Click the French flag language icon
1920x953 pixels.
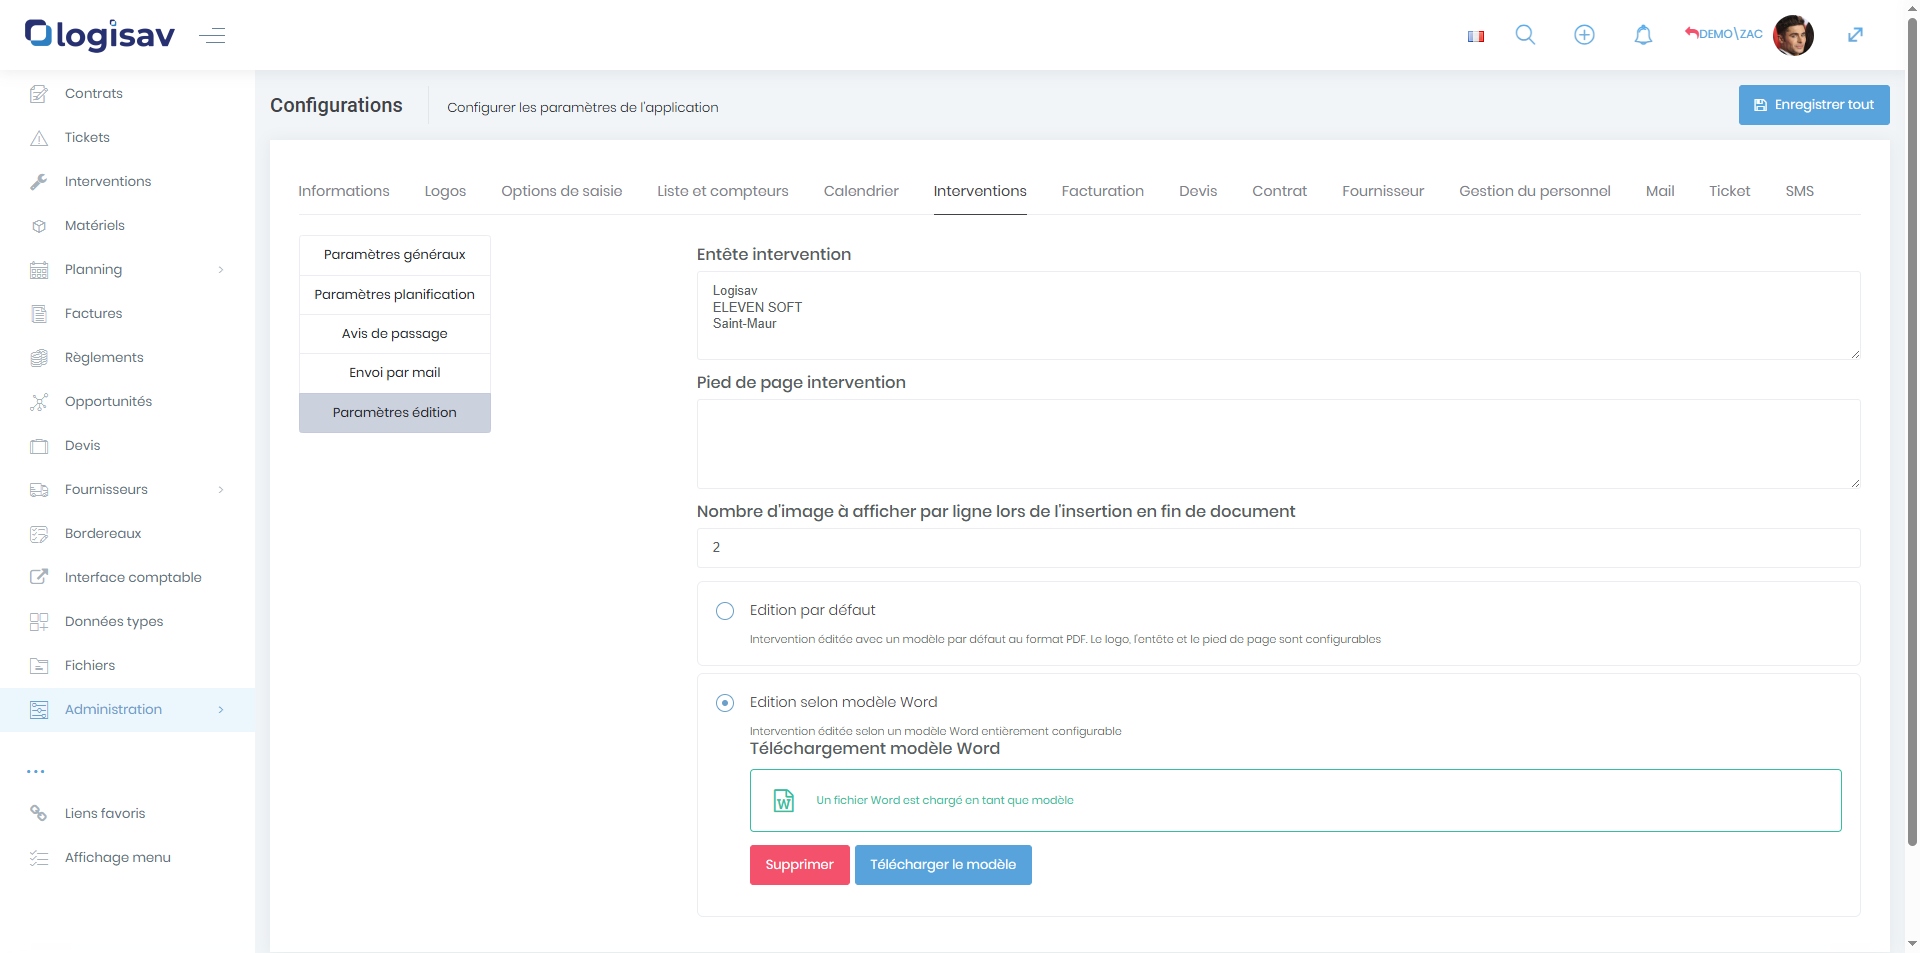pyautogui.click(x=1475, y=36)
